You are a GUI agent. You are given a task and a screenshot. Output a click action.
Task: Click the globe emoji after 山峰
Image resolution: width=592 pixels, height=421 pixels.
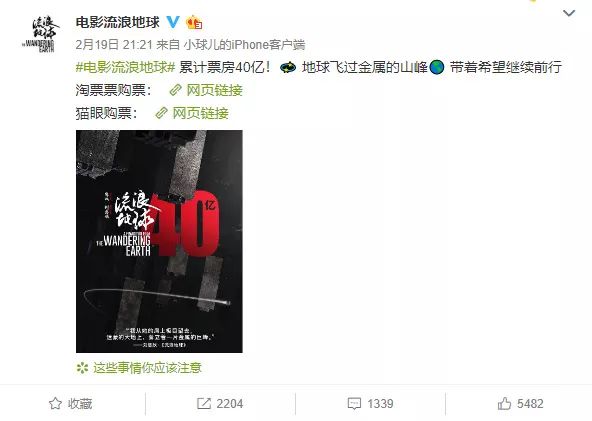click(437, 68)
